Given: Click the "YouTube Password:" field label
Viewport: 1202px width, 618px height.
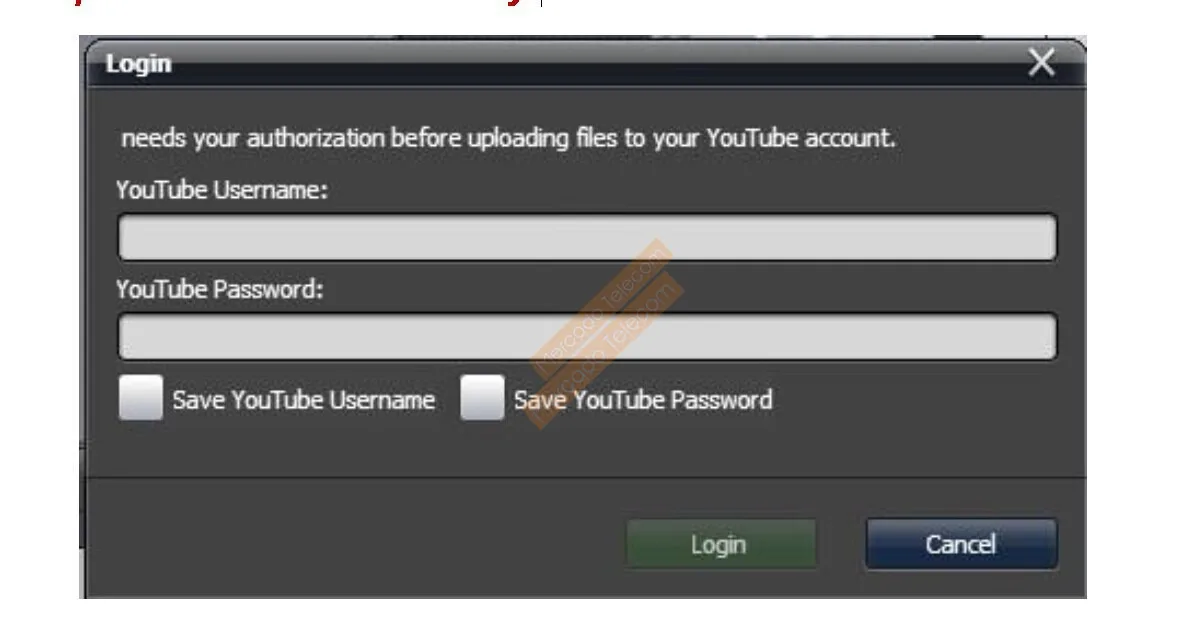Looking at the screenshot, I should click(220, 290).
